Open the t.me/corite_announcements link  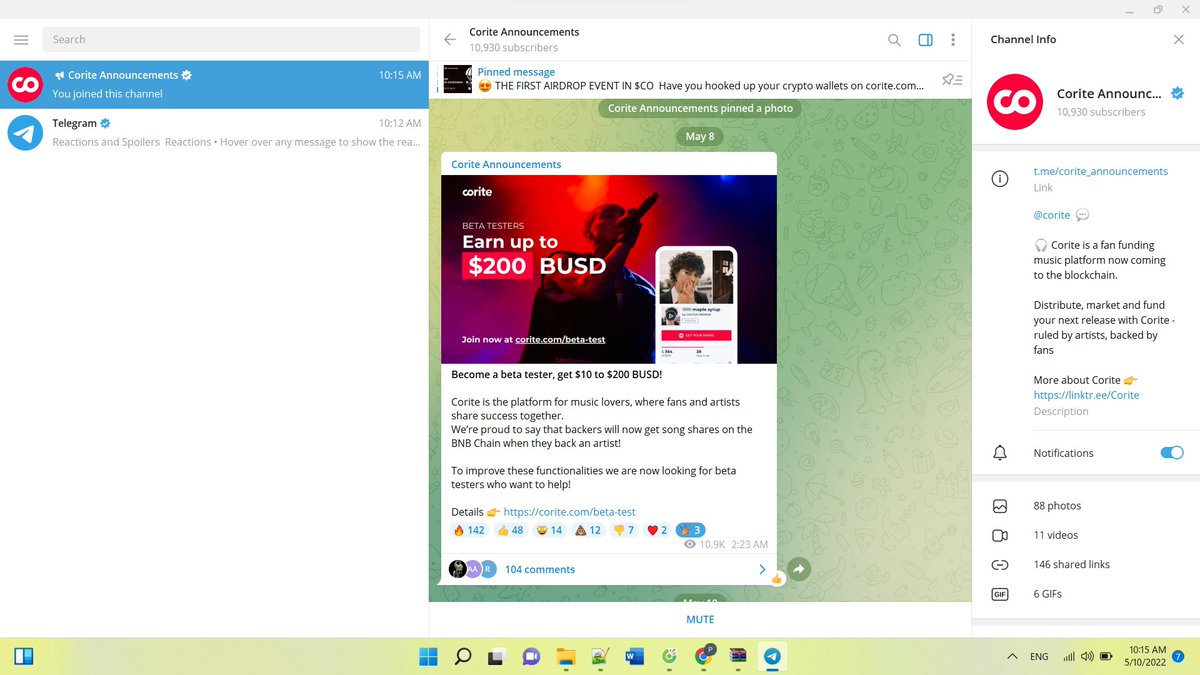[x=1100, y=171]
